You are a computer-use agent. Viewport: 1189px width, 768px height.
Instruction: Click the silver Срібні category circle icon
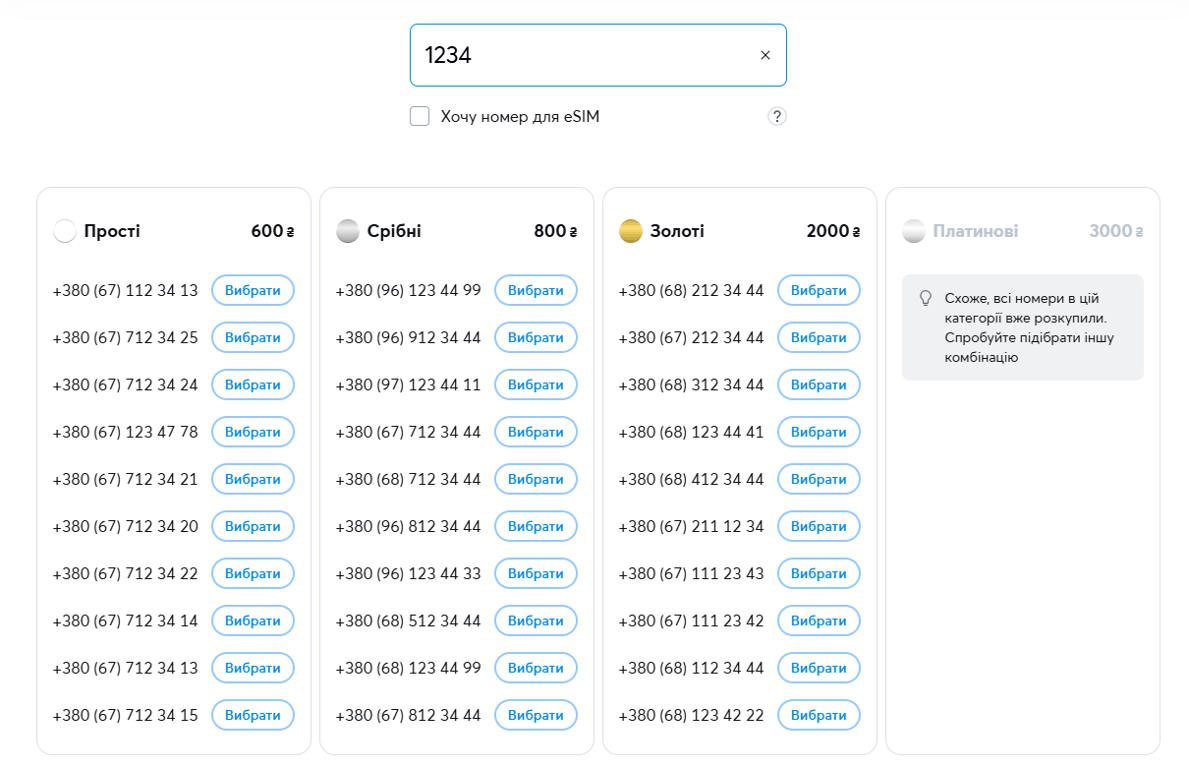click(x=348, y=232)
